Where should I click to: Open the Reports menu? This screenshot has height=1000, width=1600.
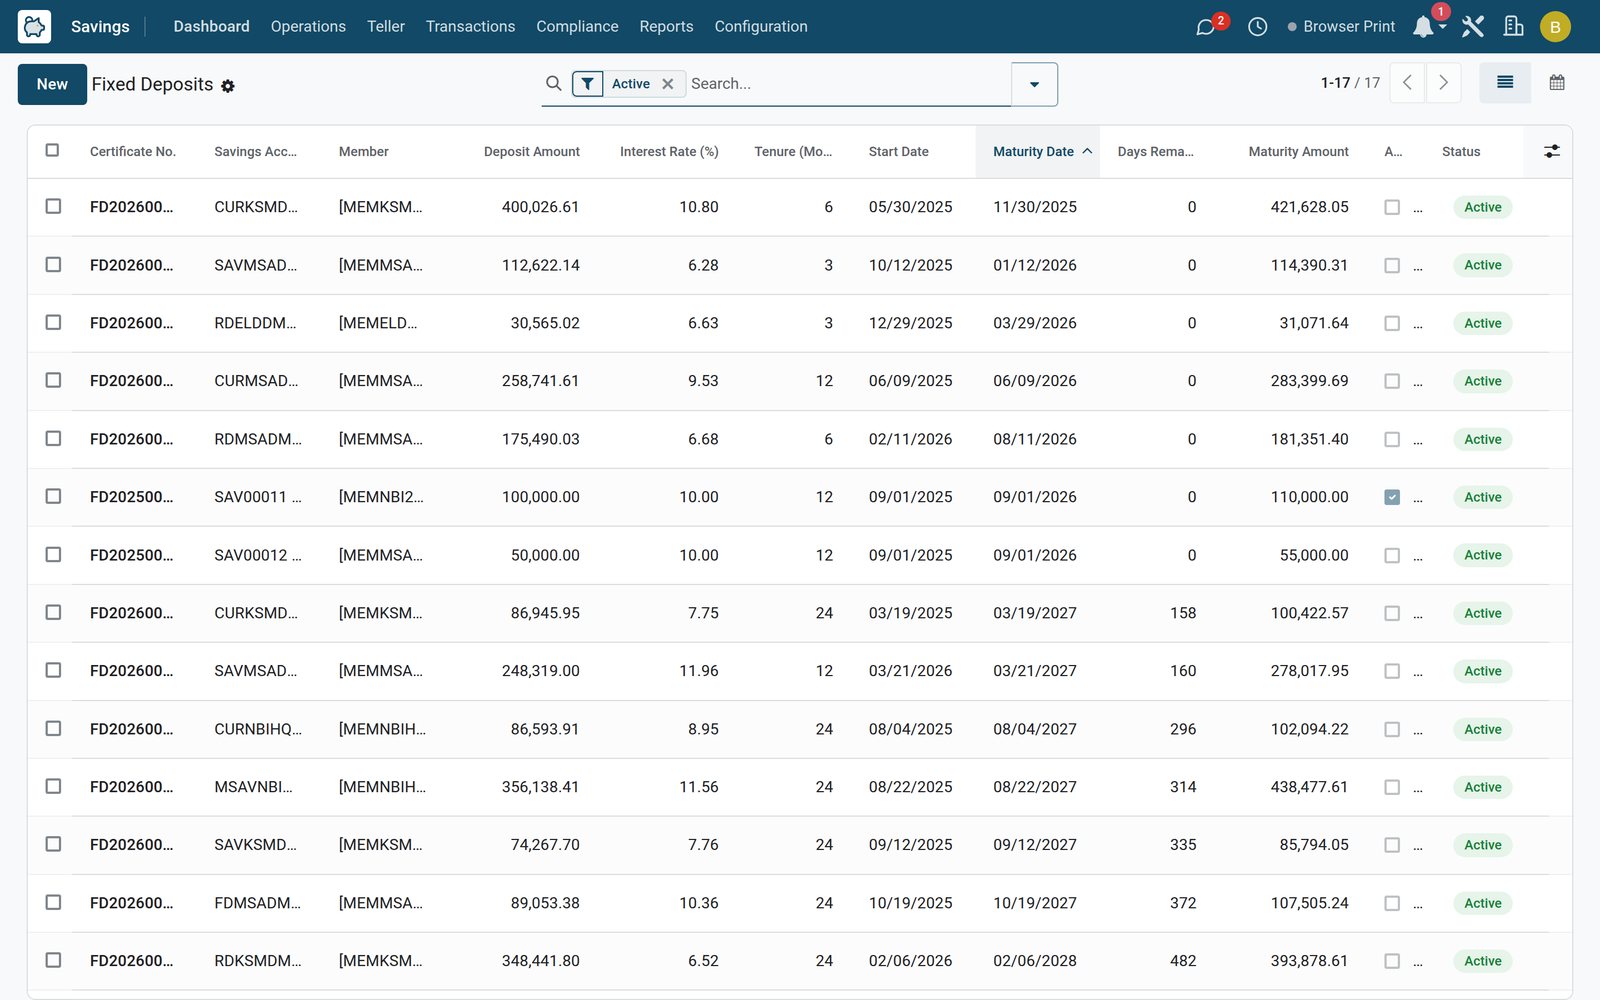(x=666, y=27)
